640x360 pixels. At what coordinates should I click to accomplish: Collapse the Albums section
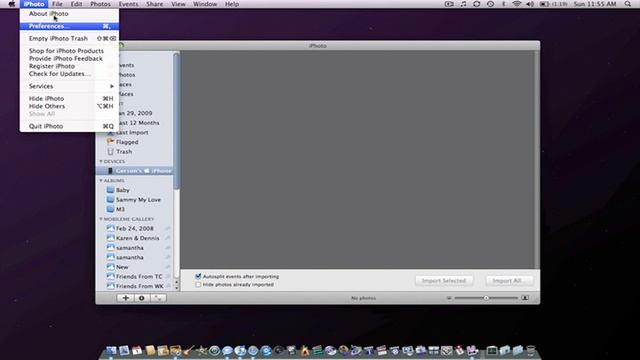click(x=101, y=180)
